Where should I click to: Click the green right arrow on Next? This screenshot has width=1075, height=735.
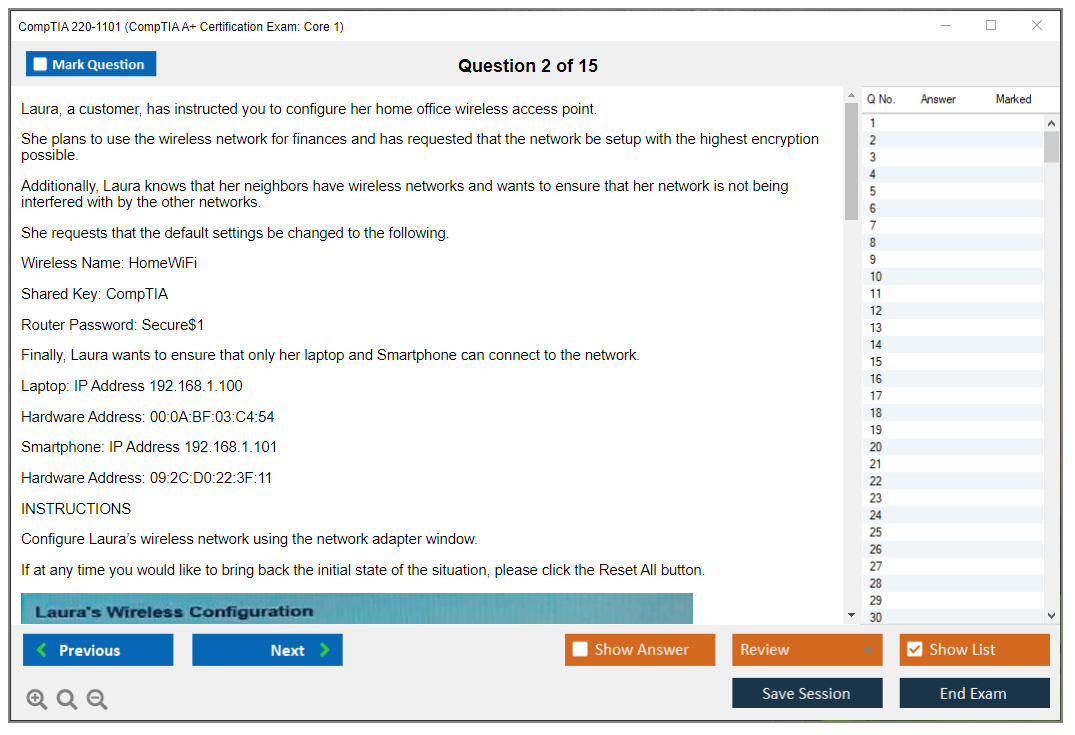tap(325, 650)
